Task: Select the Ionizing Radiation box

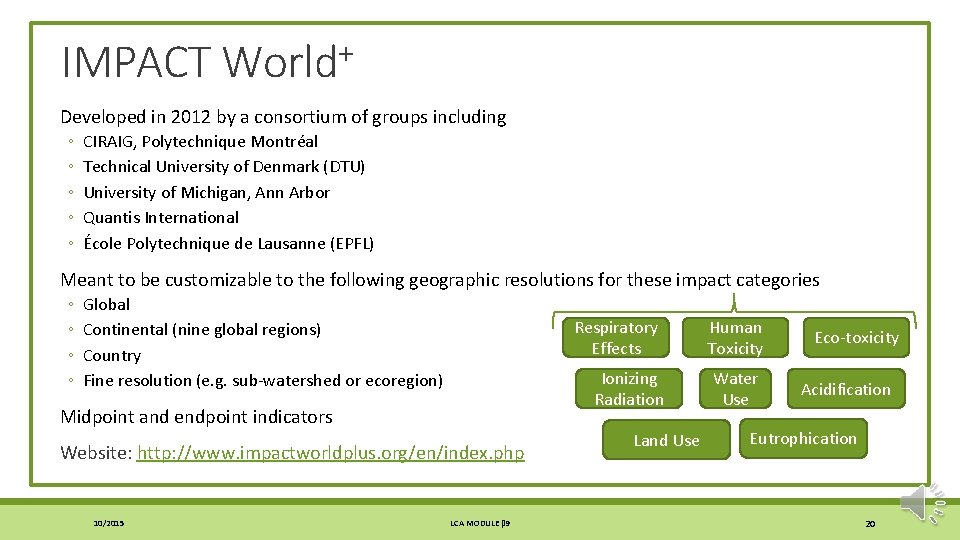Action: [629, 389]
